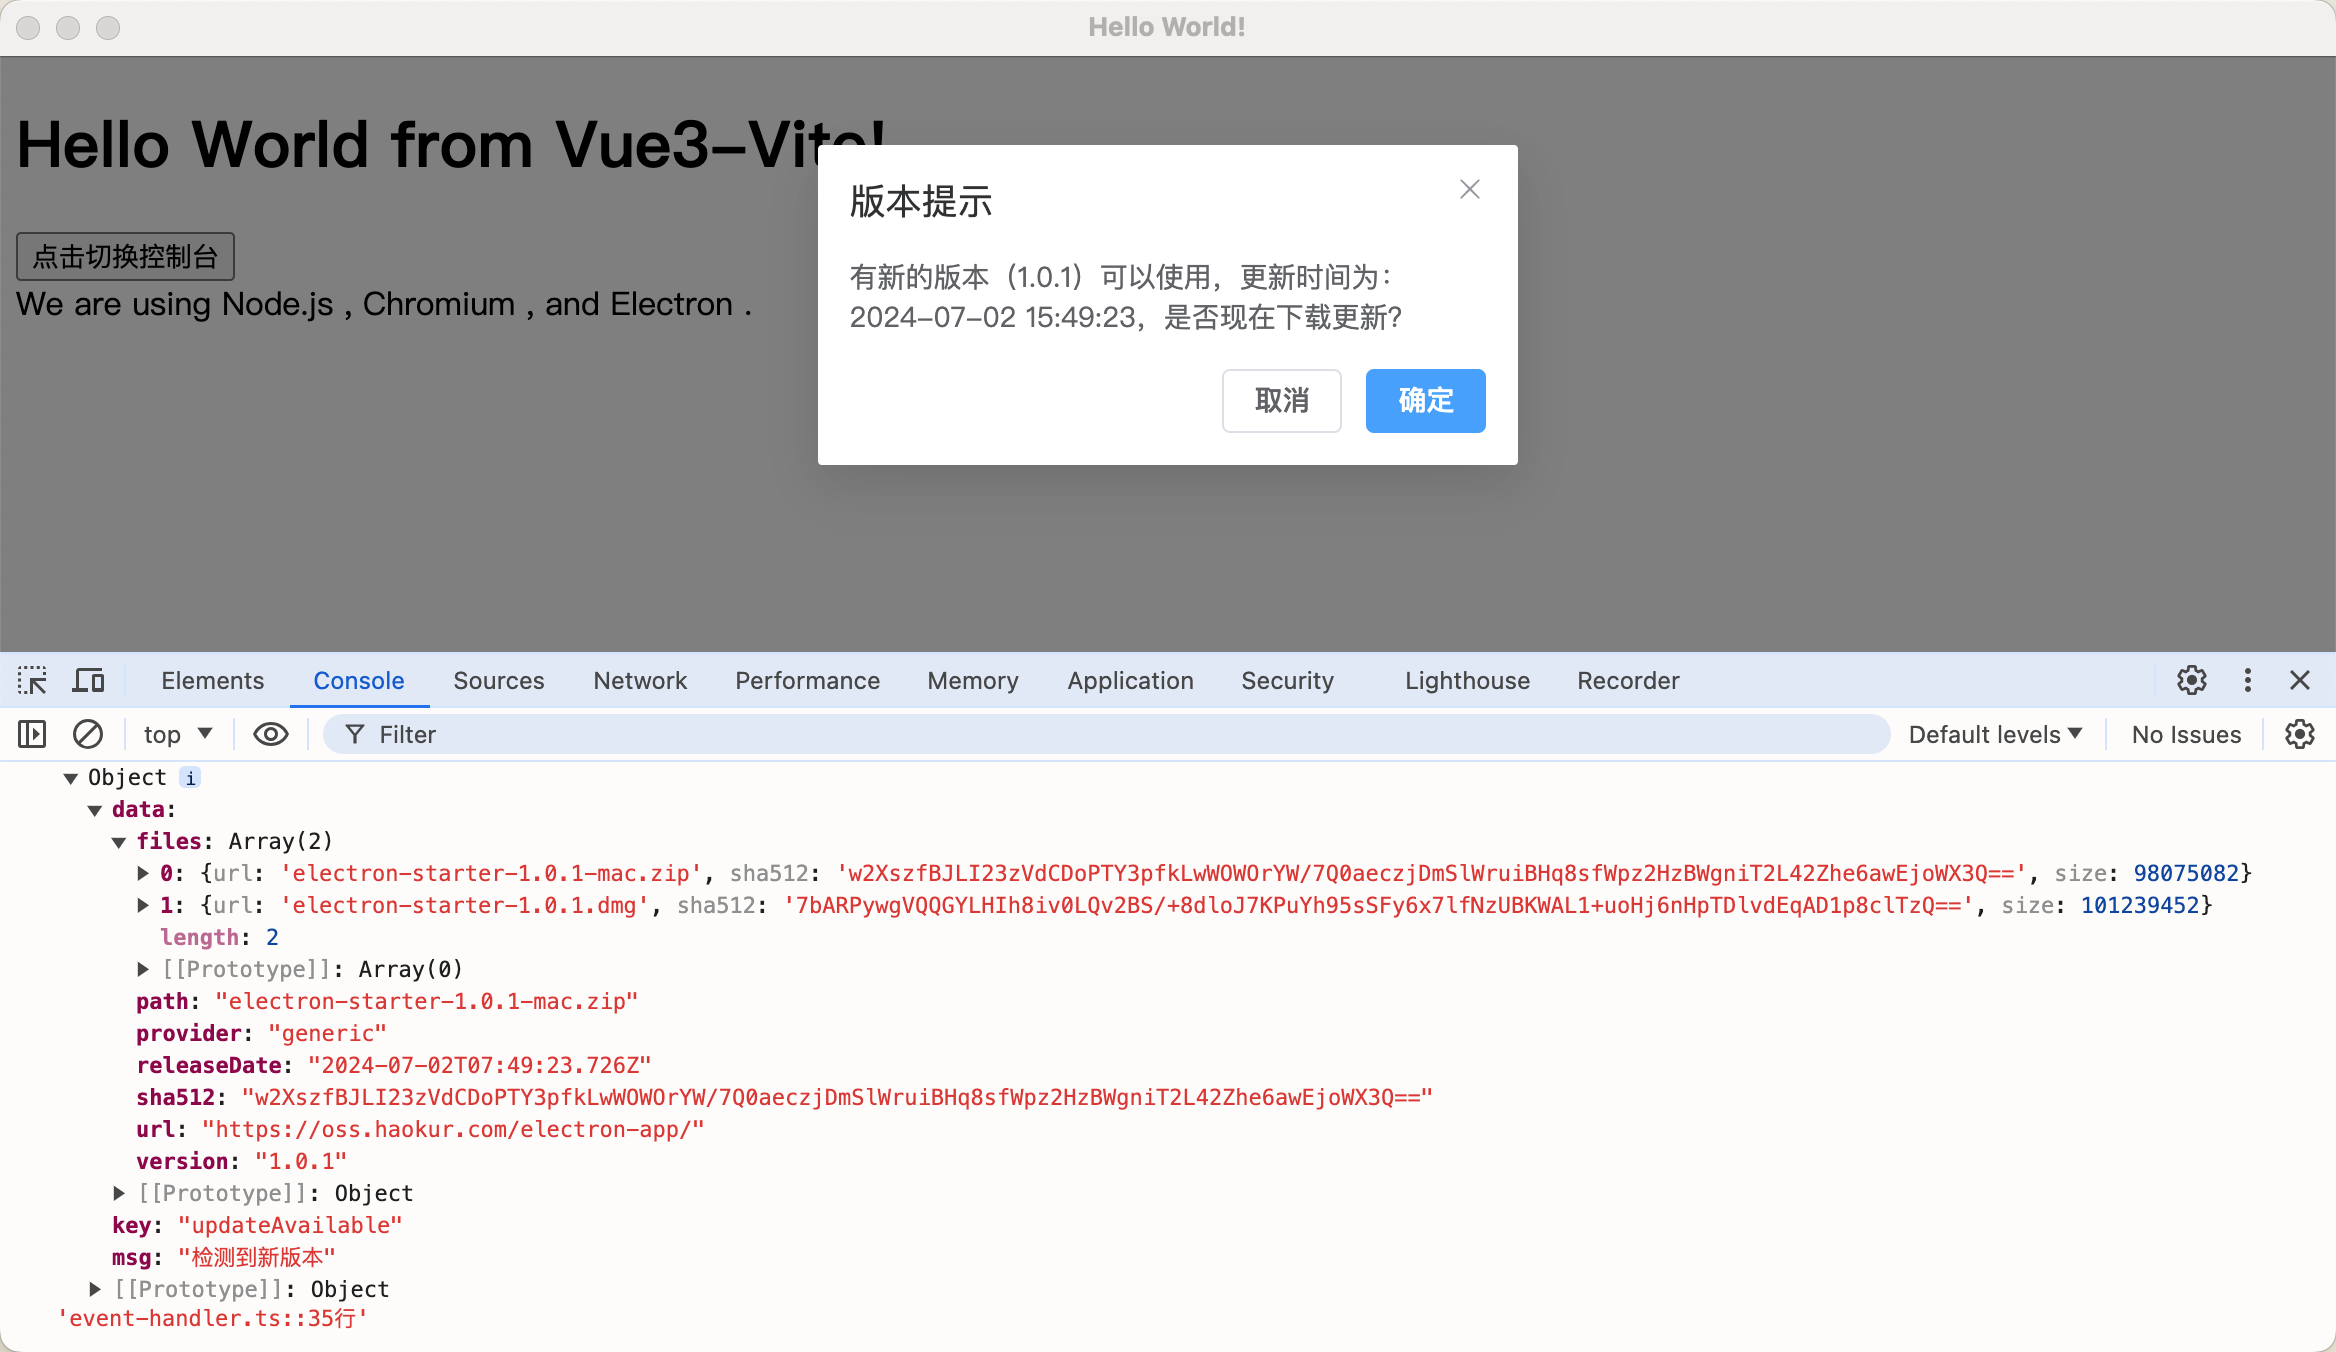Open console settings gear icon
This screenshot has width=2336, height=1352.
[x=2300, y=735]
